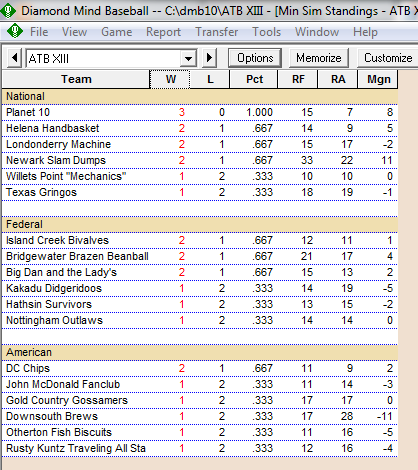
Task: Click Downsouth Brews margin value -11
Action: point(385,416)
